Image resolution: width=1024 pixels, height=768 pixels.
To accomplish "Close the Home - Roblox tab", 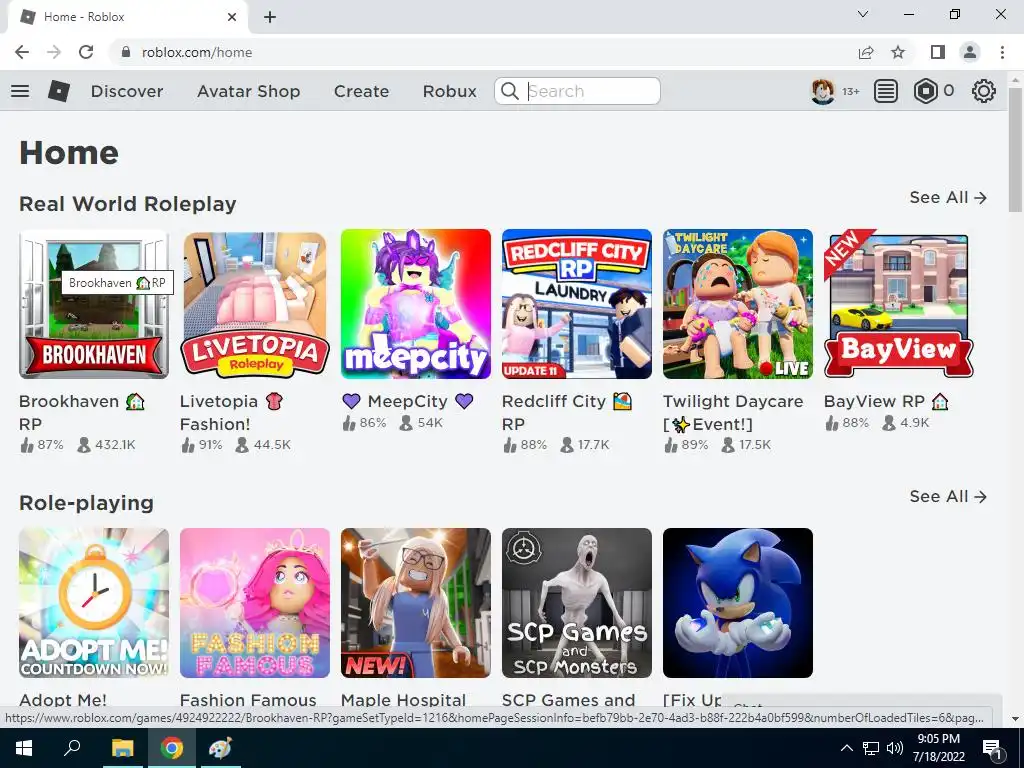I will pyautogui.click(x=232, y=17).
